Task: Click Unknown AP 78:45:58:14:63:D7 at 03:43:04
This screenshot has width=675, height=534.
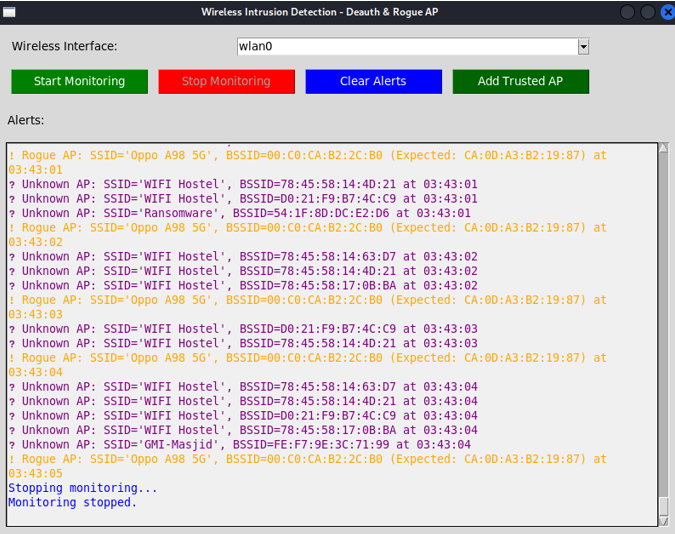Action: pos(243,387)
